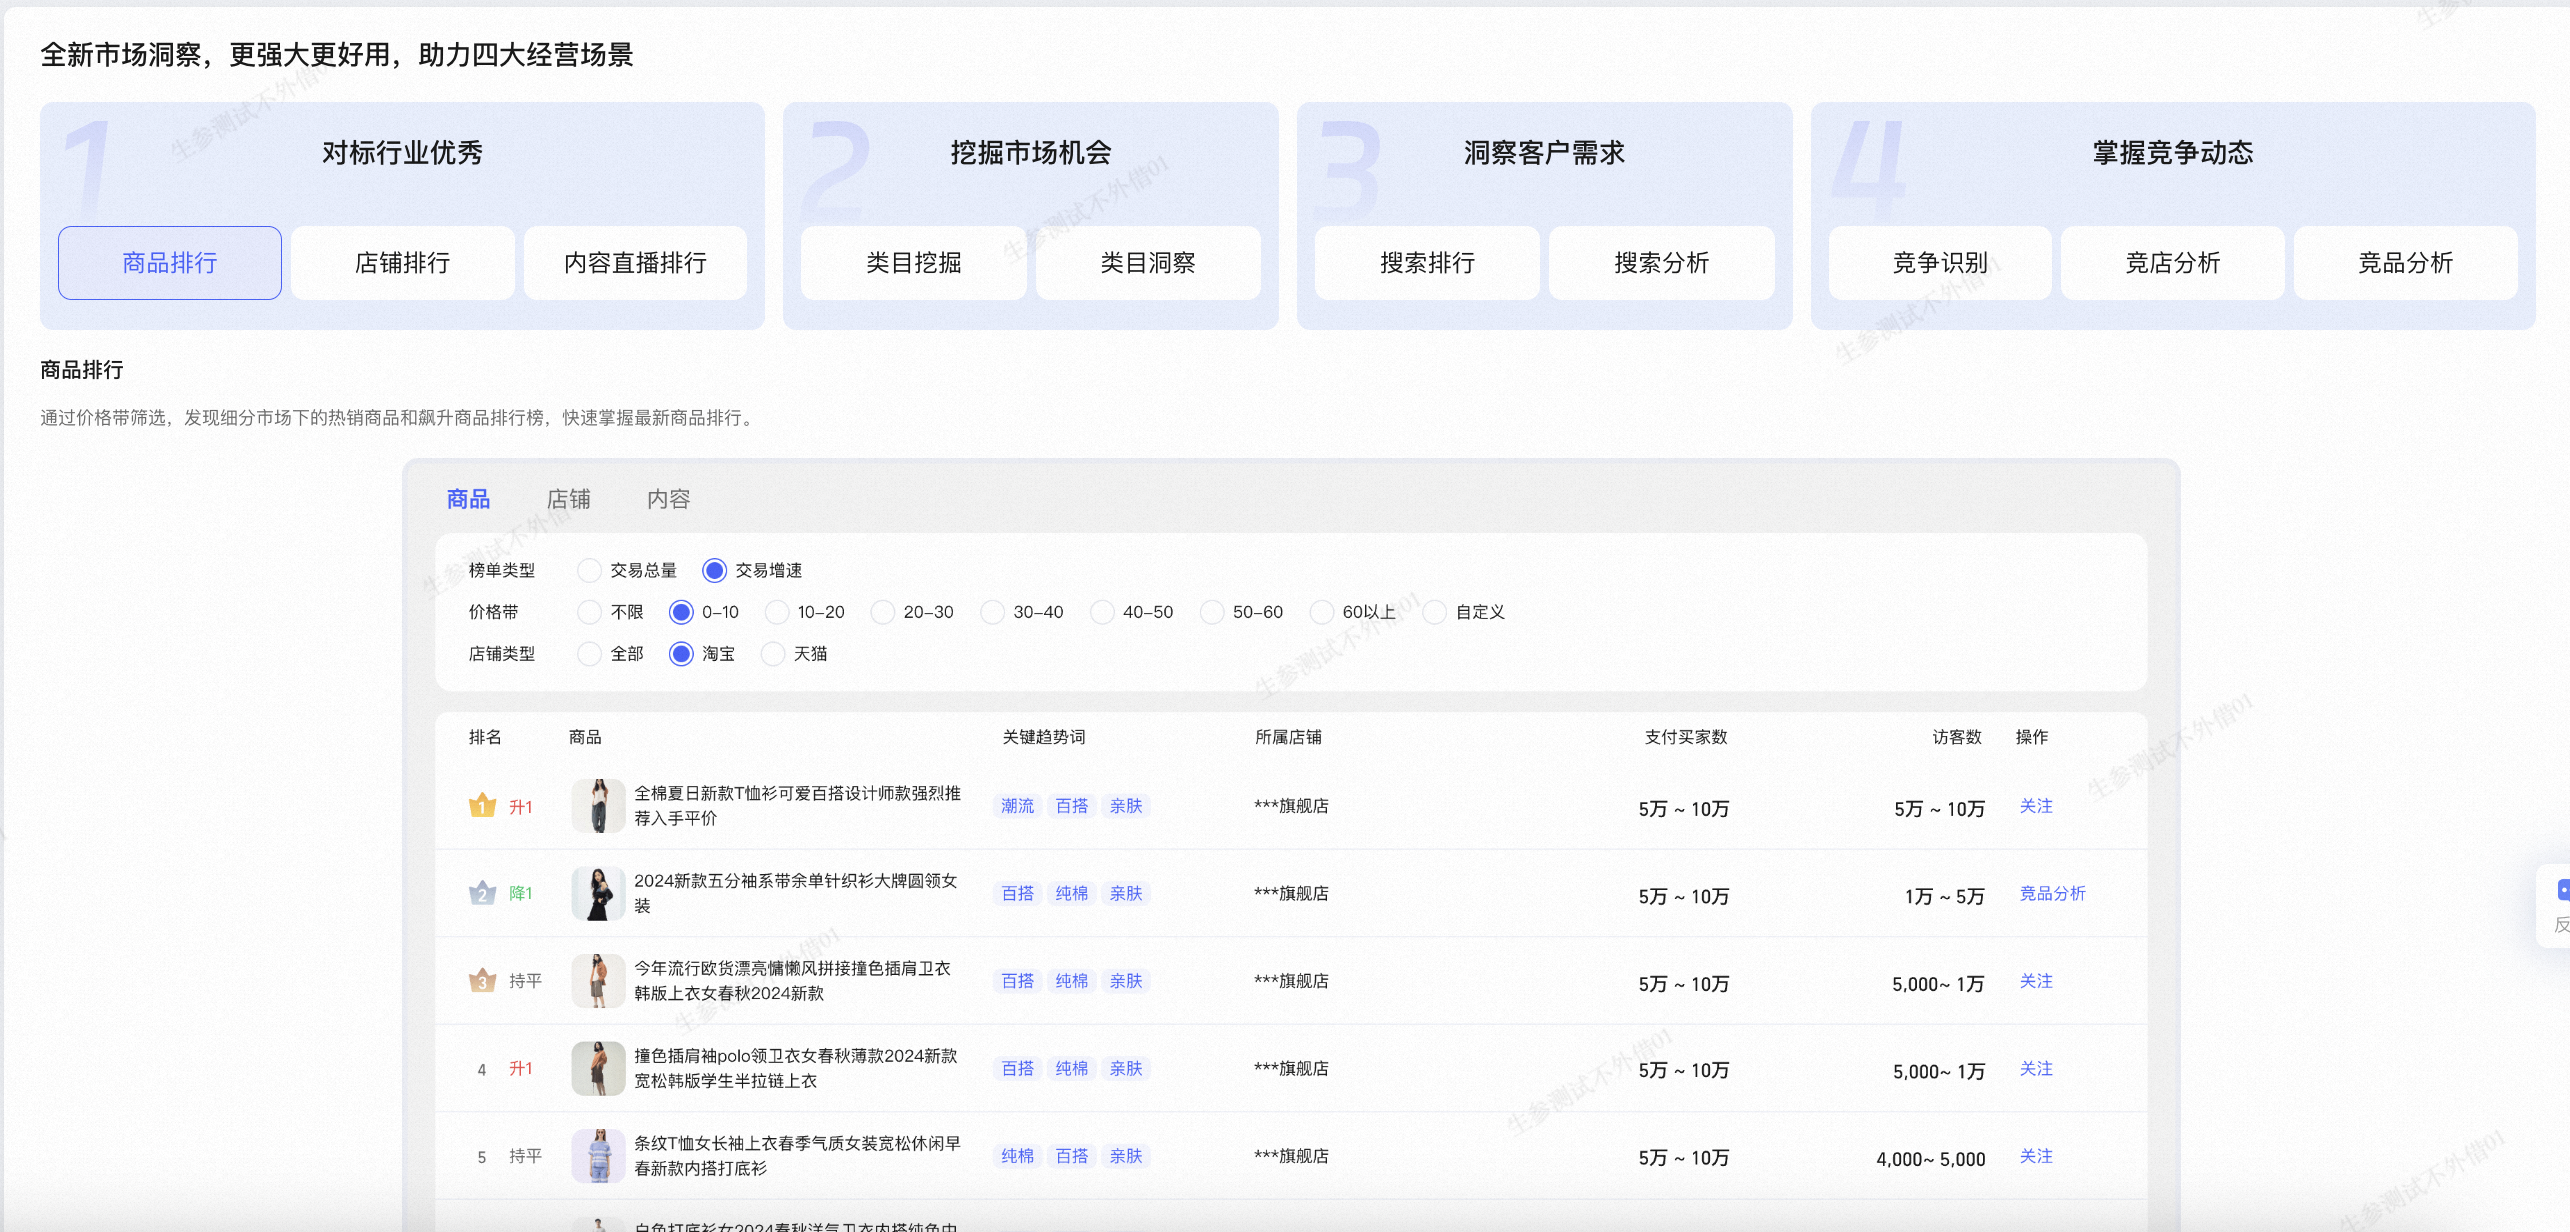Viewport: 2570px width, 1232px height.
Task: Click 关注 for rank 3 product
Action: coord(2036,981)
